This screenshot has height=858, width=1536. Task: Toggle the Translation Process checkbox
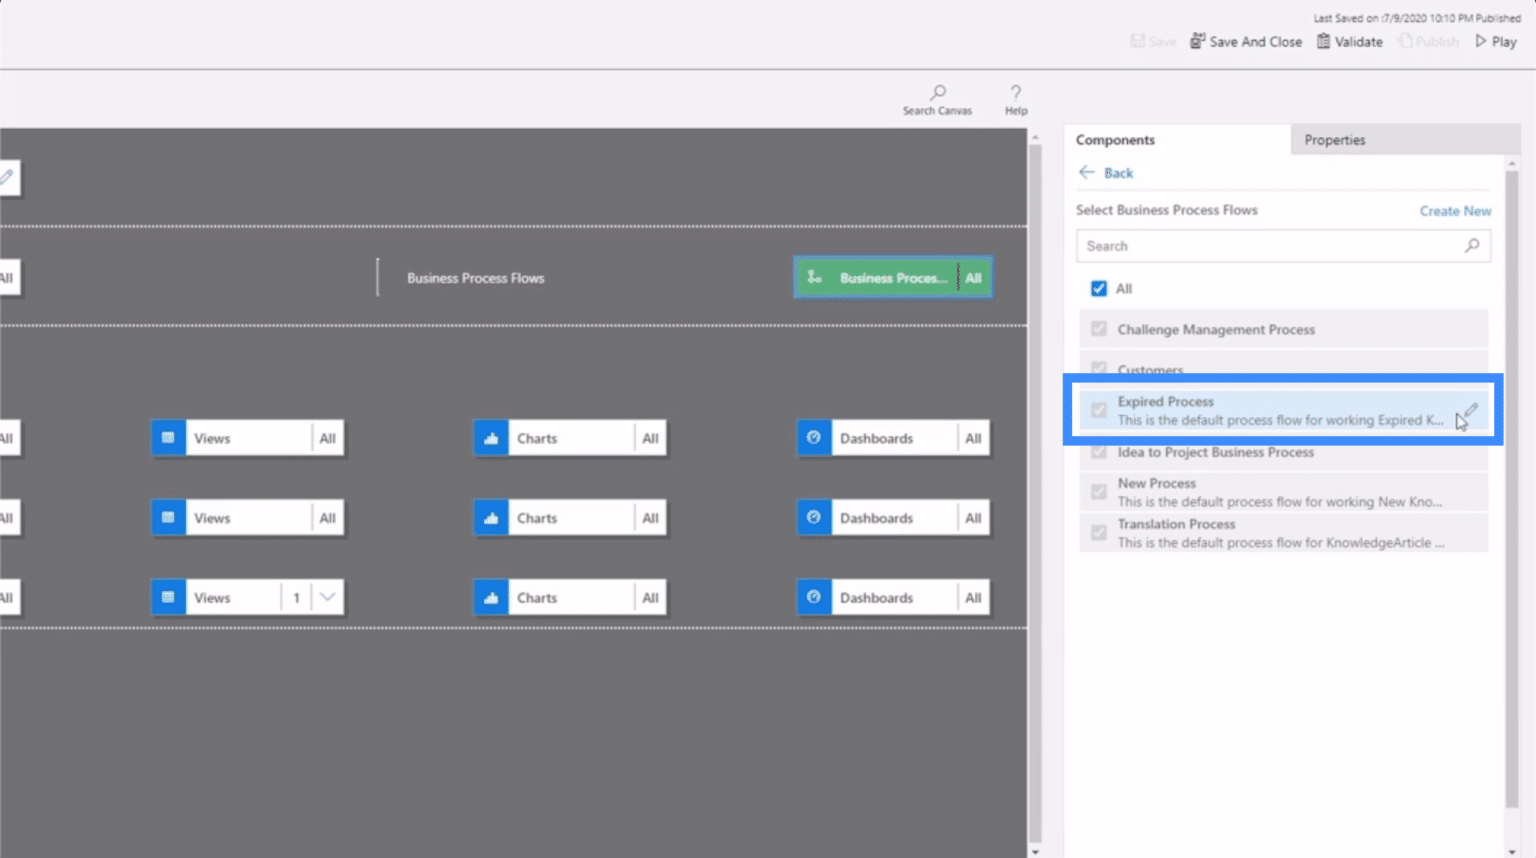pos(1099,533)
